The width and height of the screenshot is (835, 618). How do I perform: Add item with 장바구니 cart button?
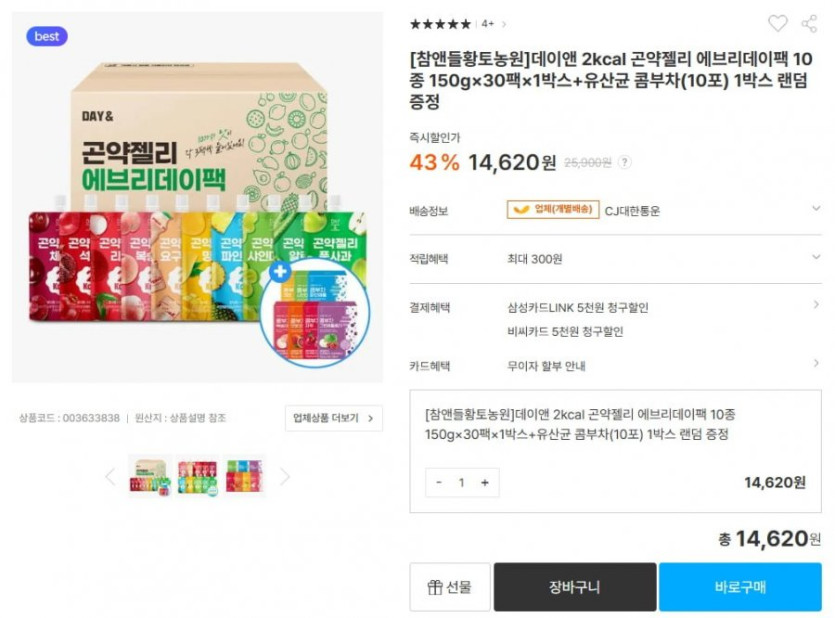(574, 587)
